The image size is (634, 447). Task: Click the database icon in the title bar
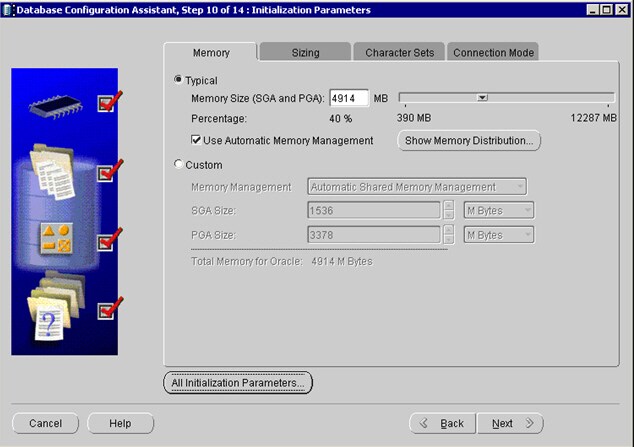pos(8,10)
